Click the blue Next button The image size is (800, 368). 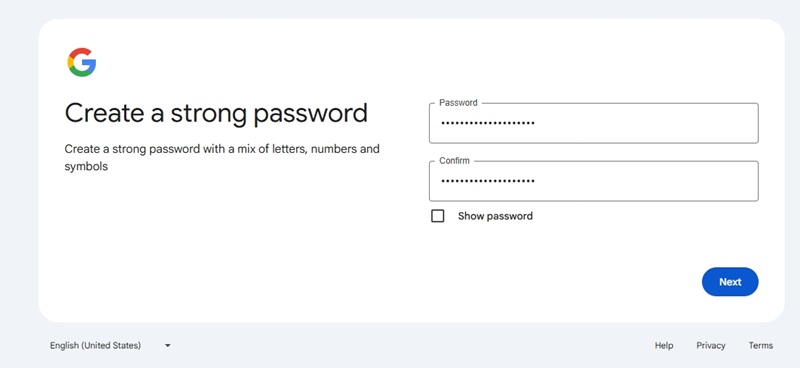730,282
